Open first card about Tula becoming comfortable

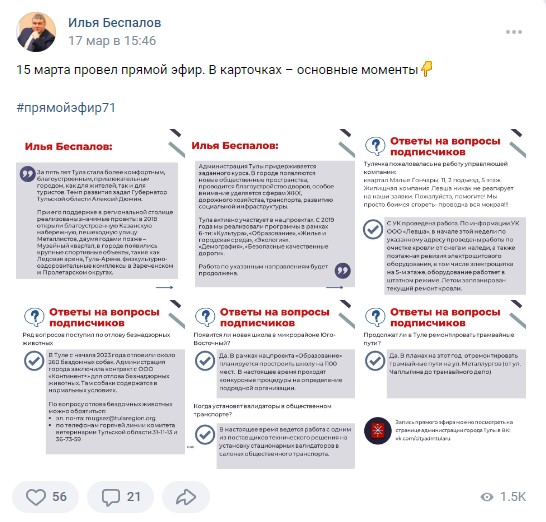pos(100,210)
